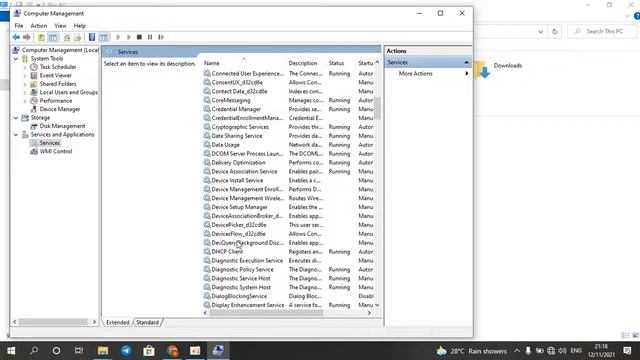
Task: Open the Windows Start menu
Action: coord(11,351)
